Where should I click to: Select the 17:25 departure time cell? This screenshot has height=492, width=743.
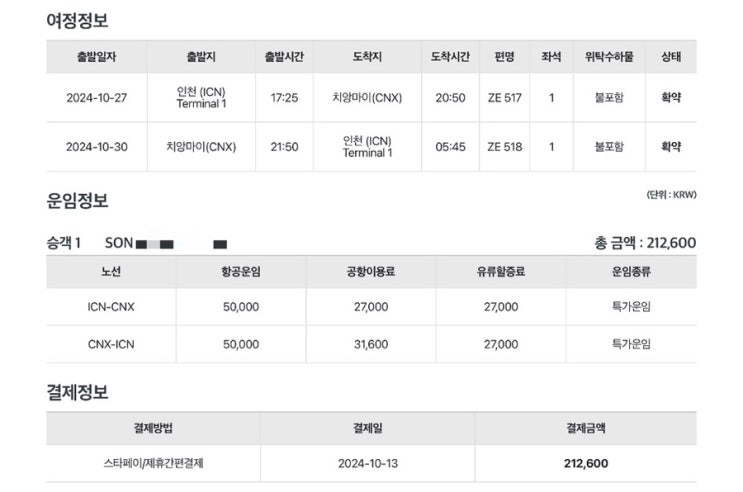(284, 98)
